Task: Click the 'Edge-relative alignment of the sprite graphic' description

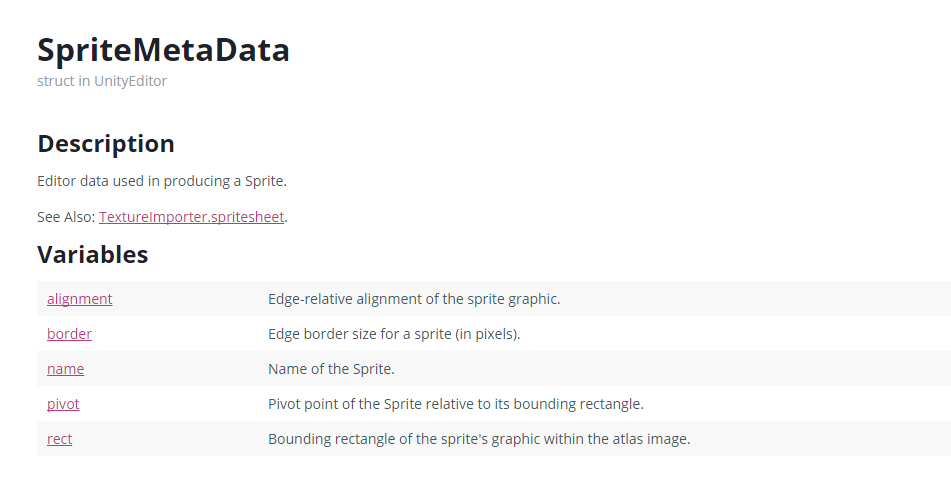Action: point(414,299)
